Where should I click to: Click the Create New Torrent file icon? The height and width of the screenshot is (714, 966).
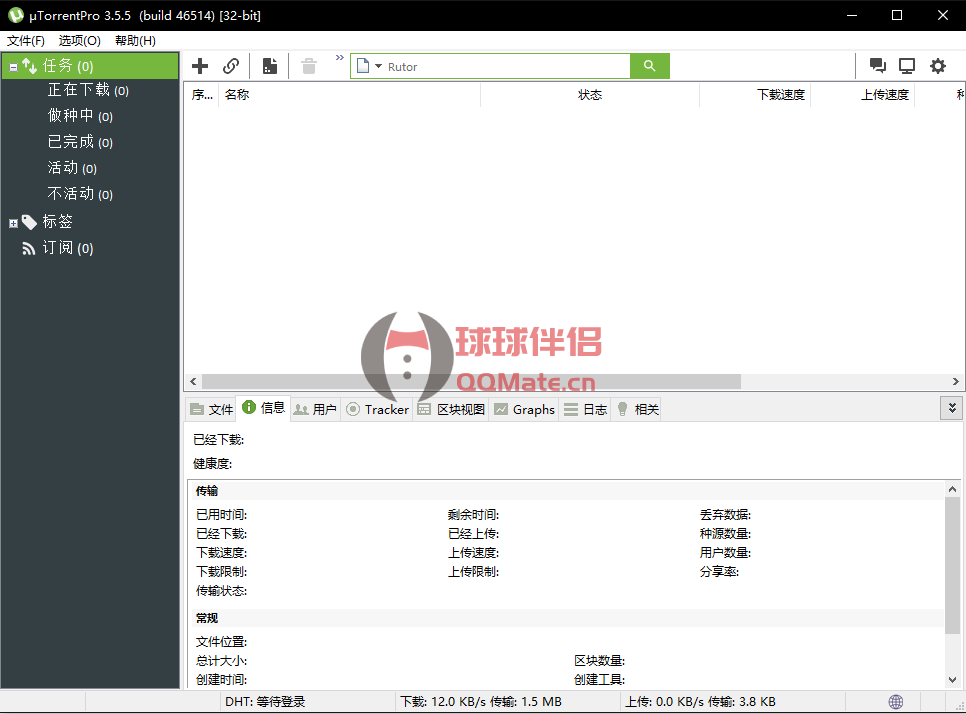[270, 66]
